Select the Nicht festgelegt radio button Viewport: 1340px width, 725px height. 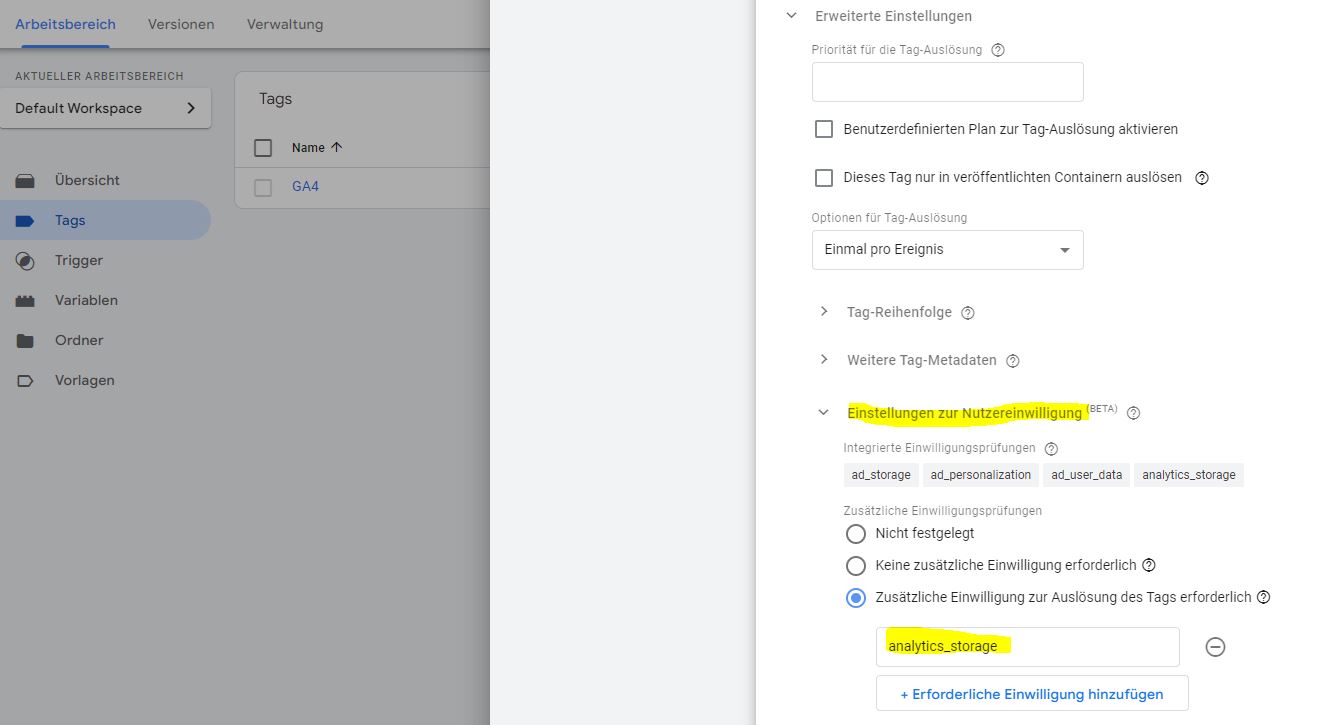click(856, 534)
